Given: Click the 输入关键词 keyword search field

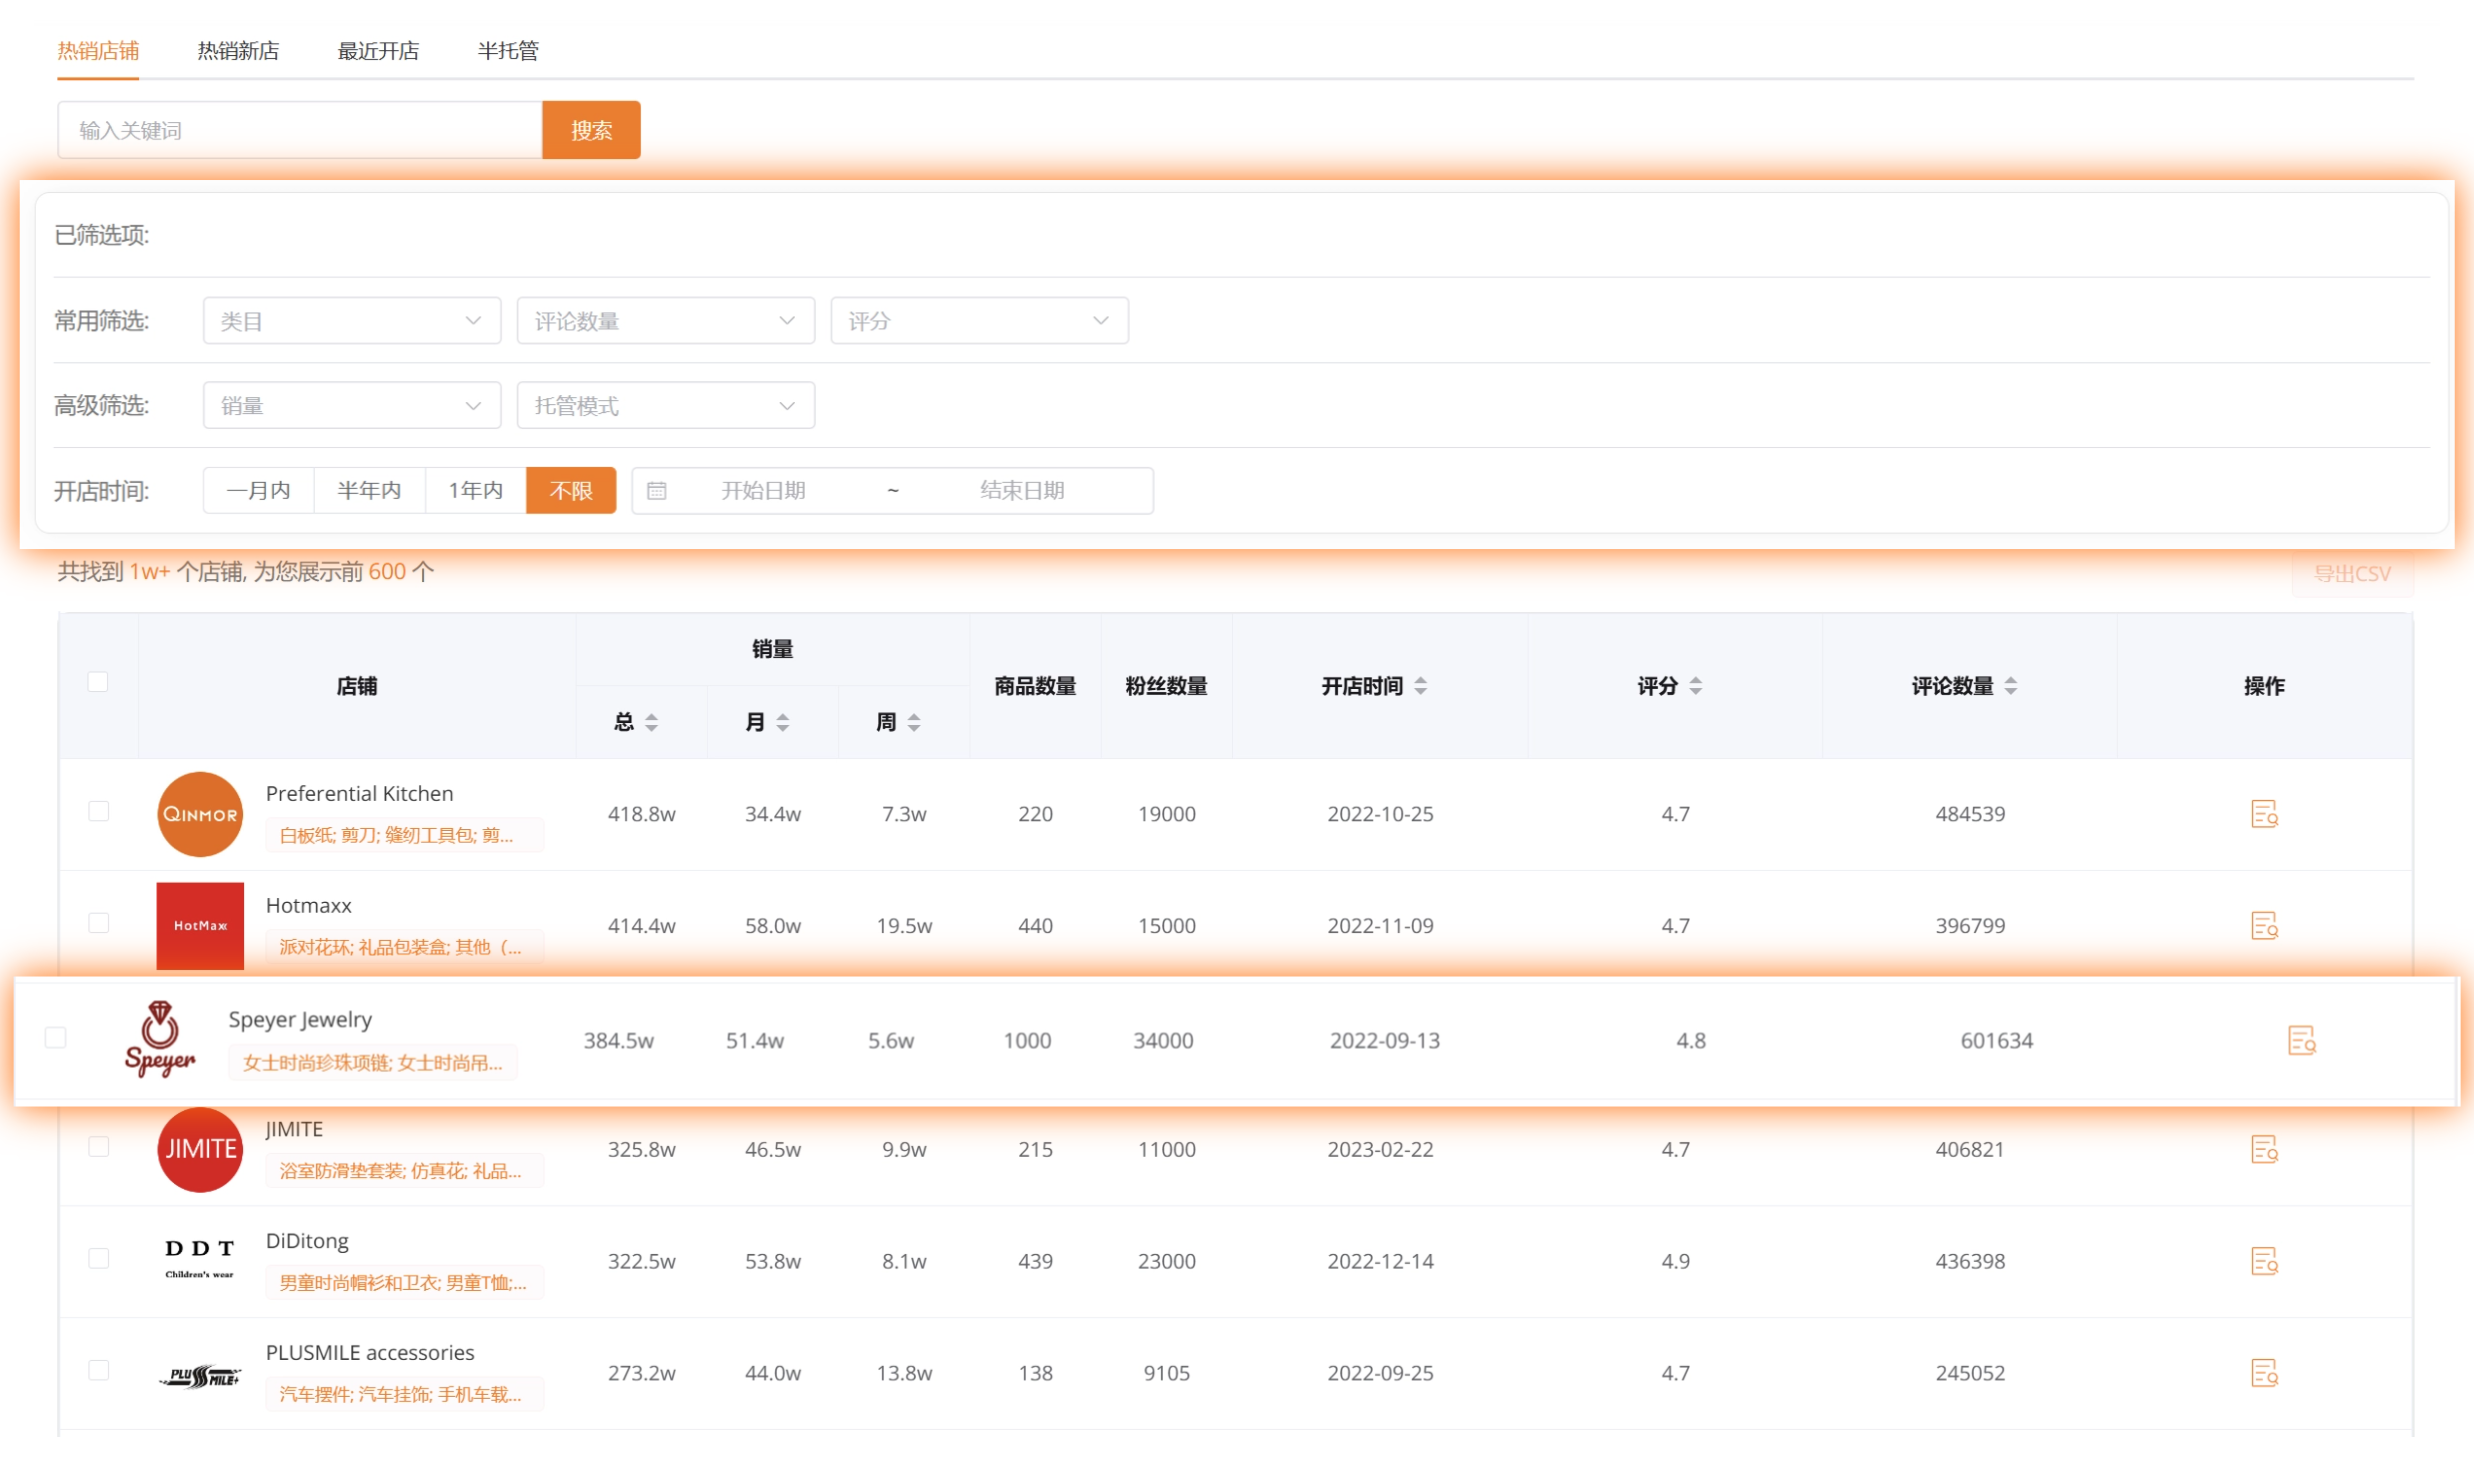Looking at the screenshot, I should [x=300, y=130].
